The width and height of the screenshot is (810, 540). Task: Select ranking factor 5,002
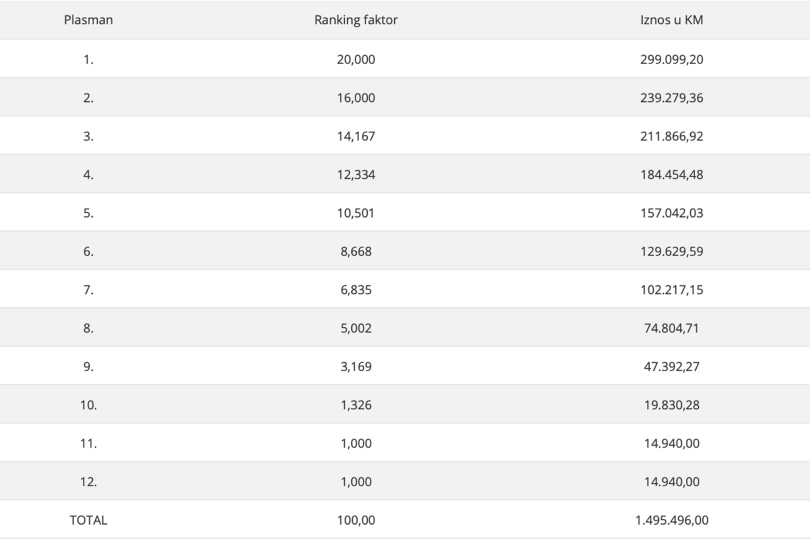tap(356, 328)
